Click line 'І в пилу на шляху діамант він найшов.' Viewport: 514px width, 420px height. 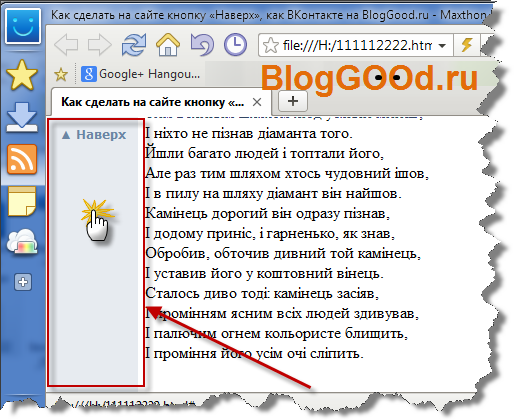click(273, 194)
